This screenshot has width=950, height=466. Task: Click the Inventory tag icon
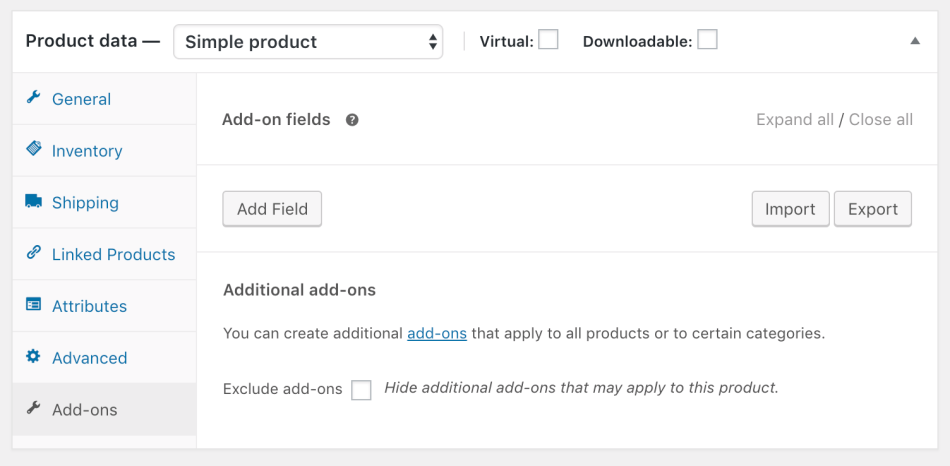[x=33, y=149]
